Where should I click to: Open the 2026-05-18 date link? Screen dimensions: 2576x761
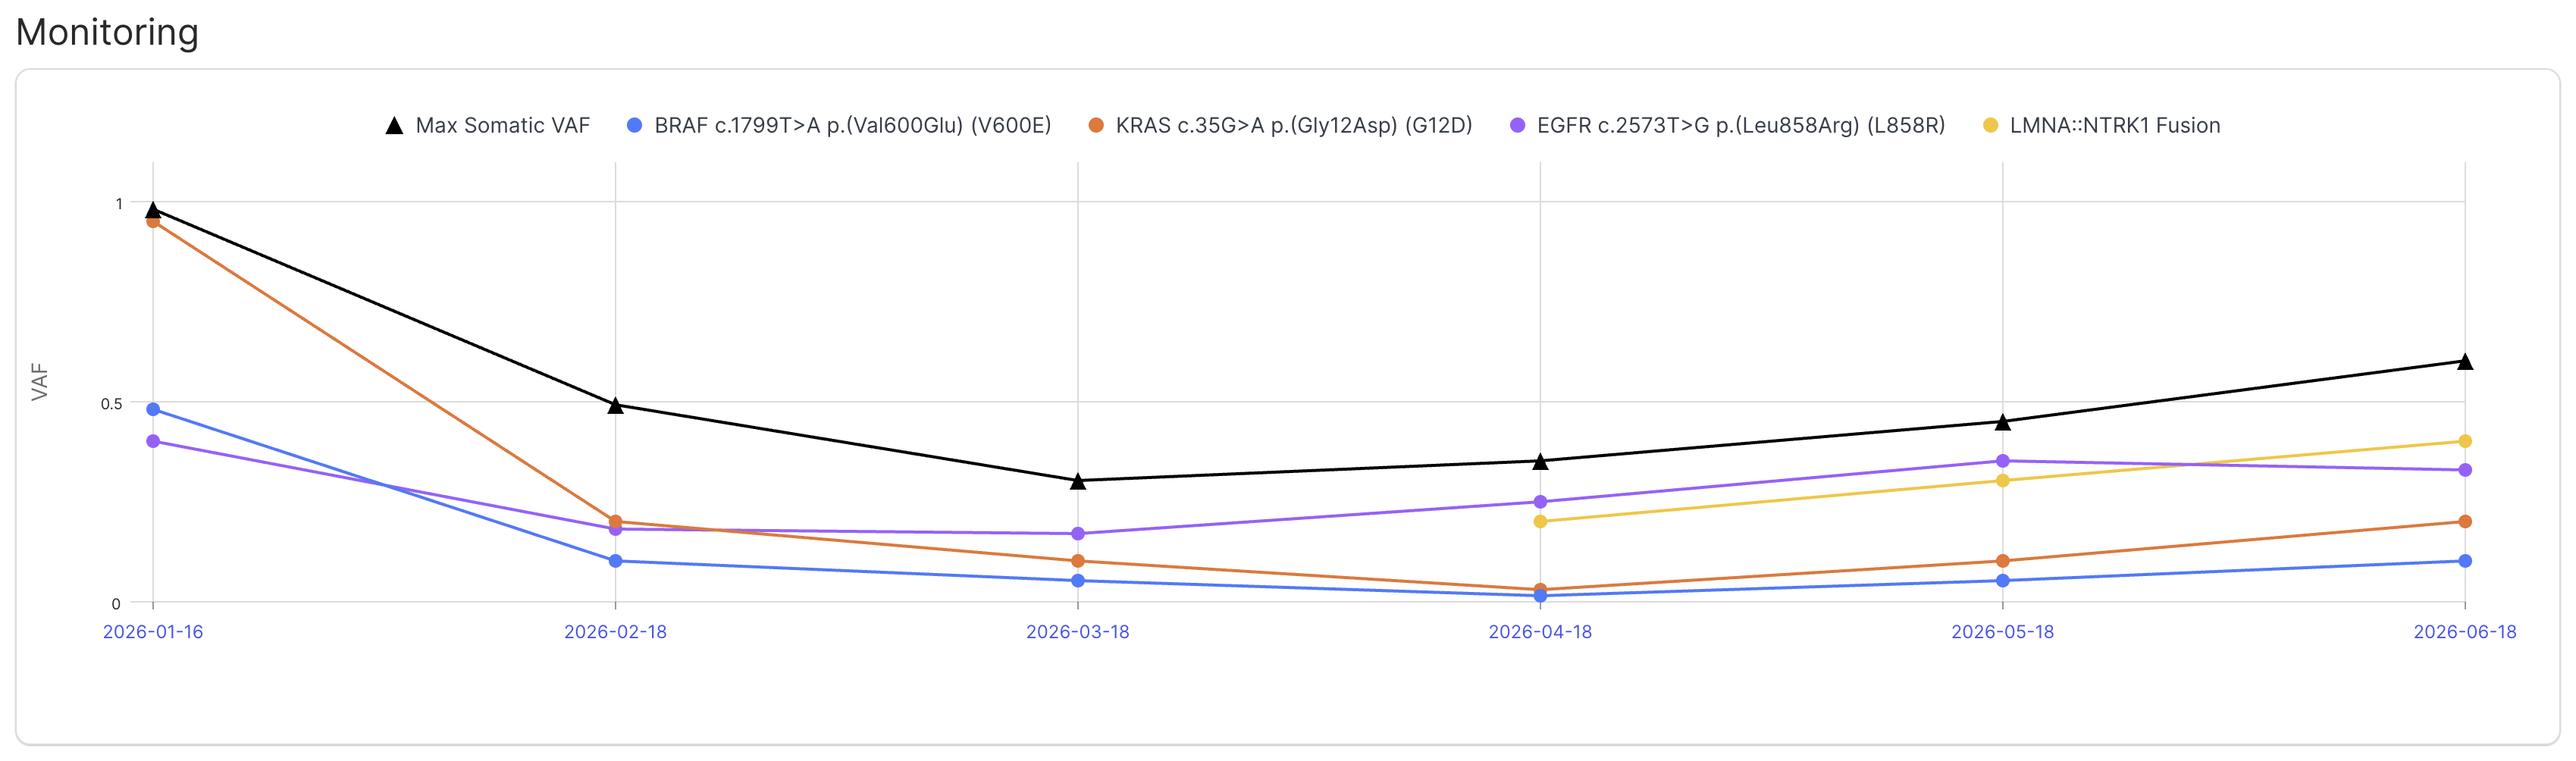[x=2002, y=632]
